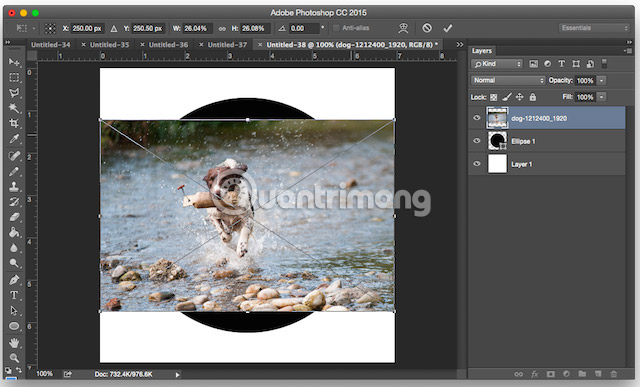Select the Dodge tool
Viewport: 640px width, 387px height.
[x=14, y=263]
